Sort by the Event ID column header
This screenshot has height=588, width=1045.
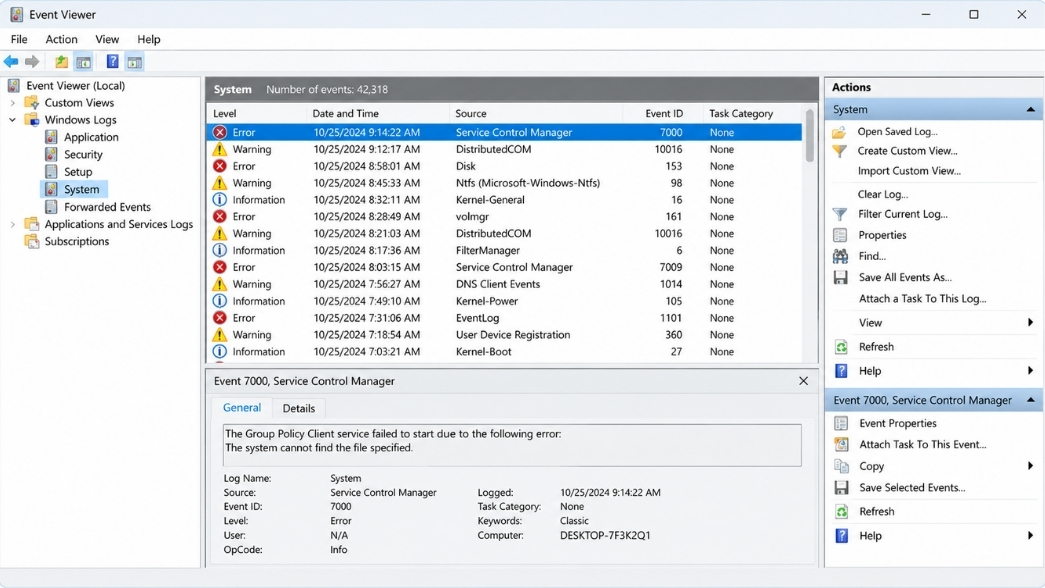[x=663, y=113]
